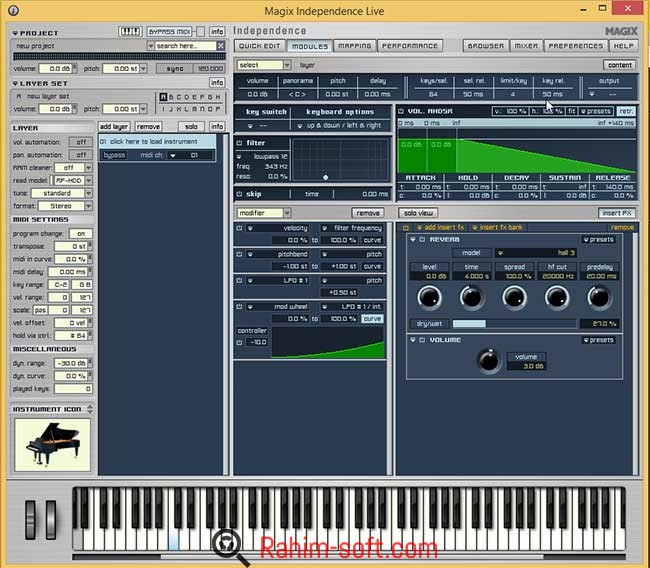Toggle the Reverb effect power button

[x=422, y=239]
